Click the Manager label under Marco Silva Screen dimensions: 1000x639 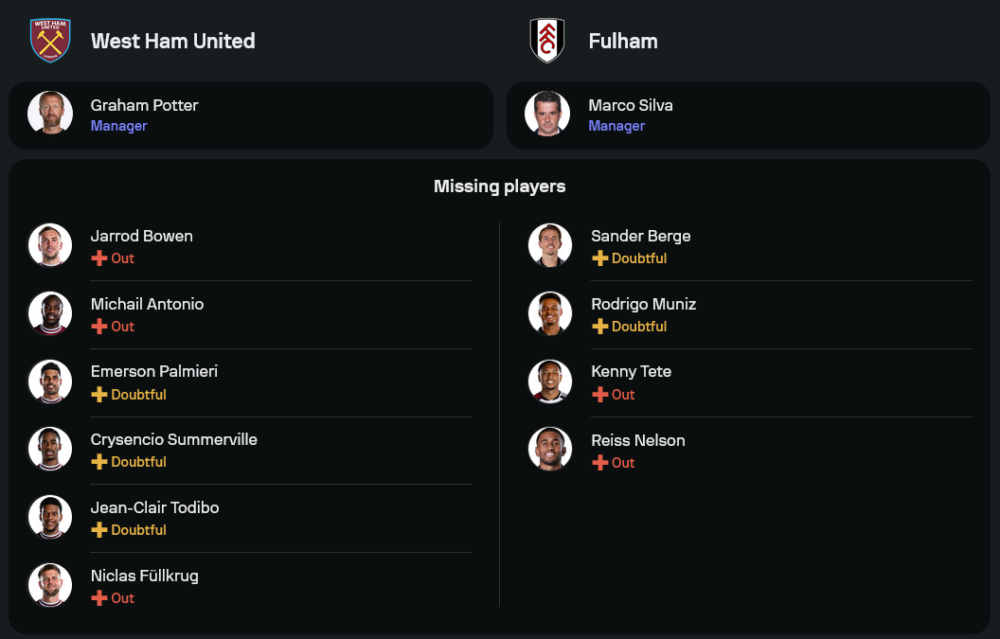(x=616, y=126)
